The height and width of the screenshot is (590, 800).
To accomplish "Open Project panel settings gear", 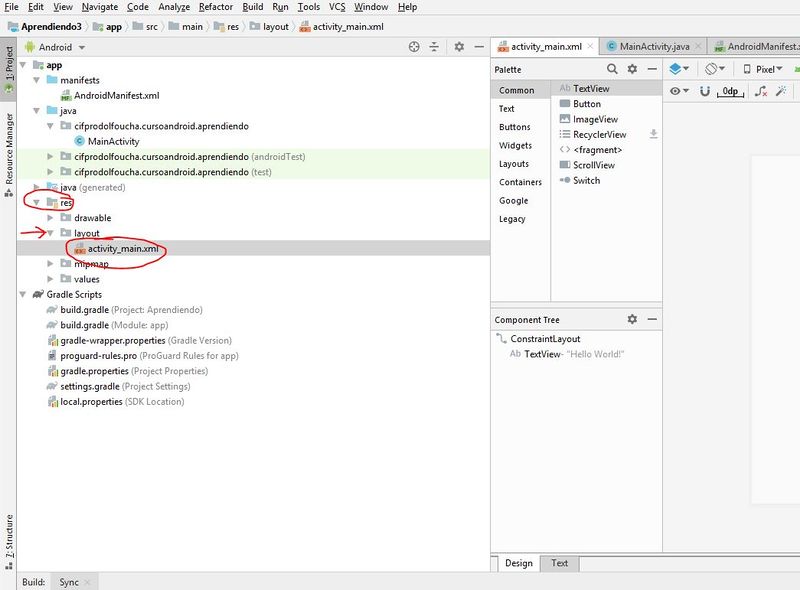I will [459, 47].
